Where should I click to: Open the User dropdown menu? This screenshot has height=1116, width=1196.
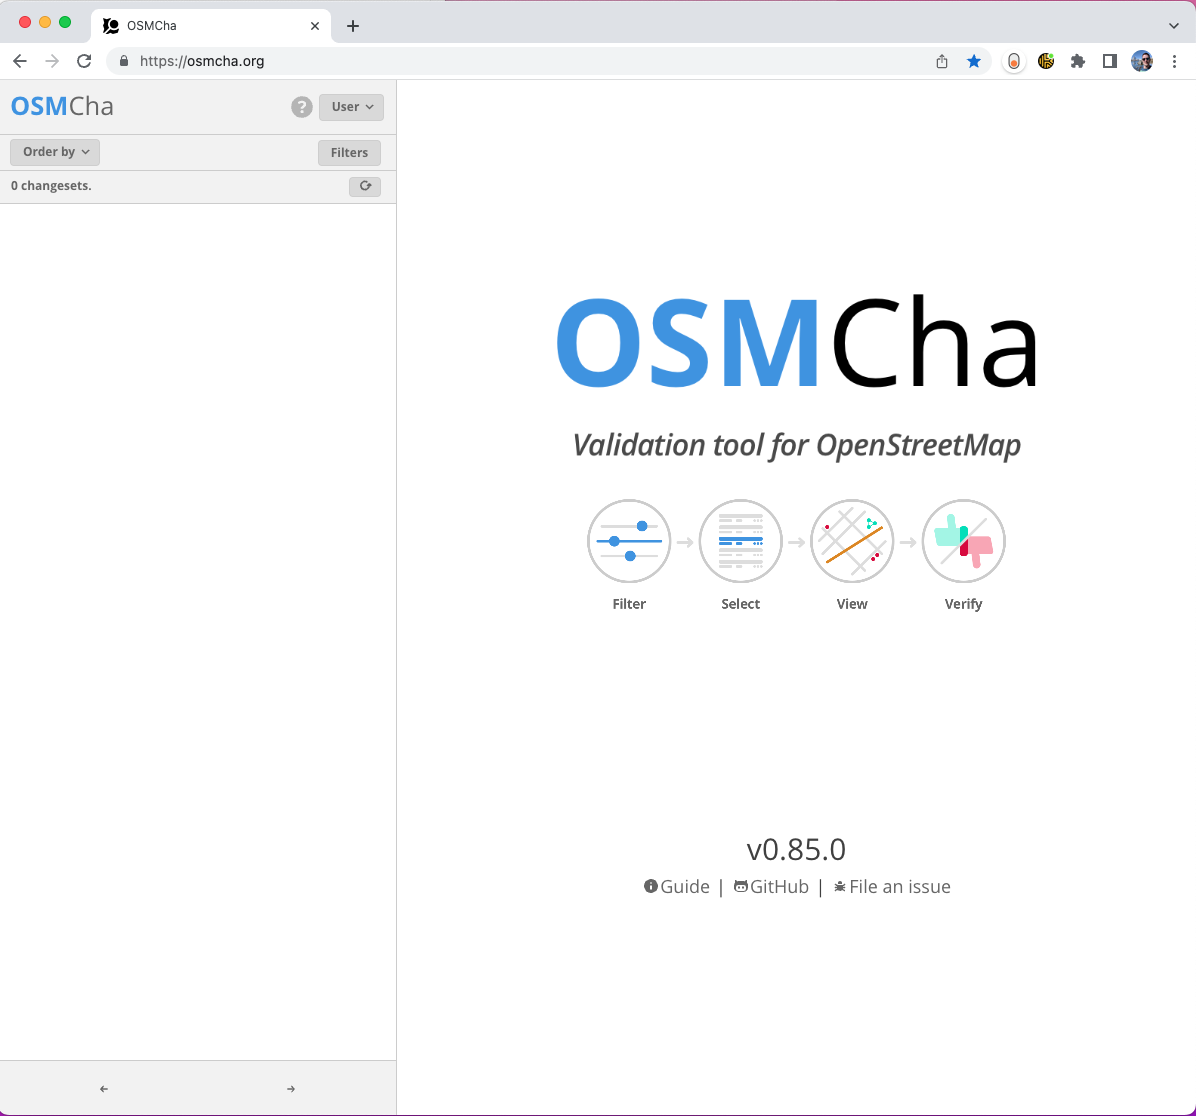click(x=352, y=107)
